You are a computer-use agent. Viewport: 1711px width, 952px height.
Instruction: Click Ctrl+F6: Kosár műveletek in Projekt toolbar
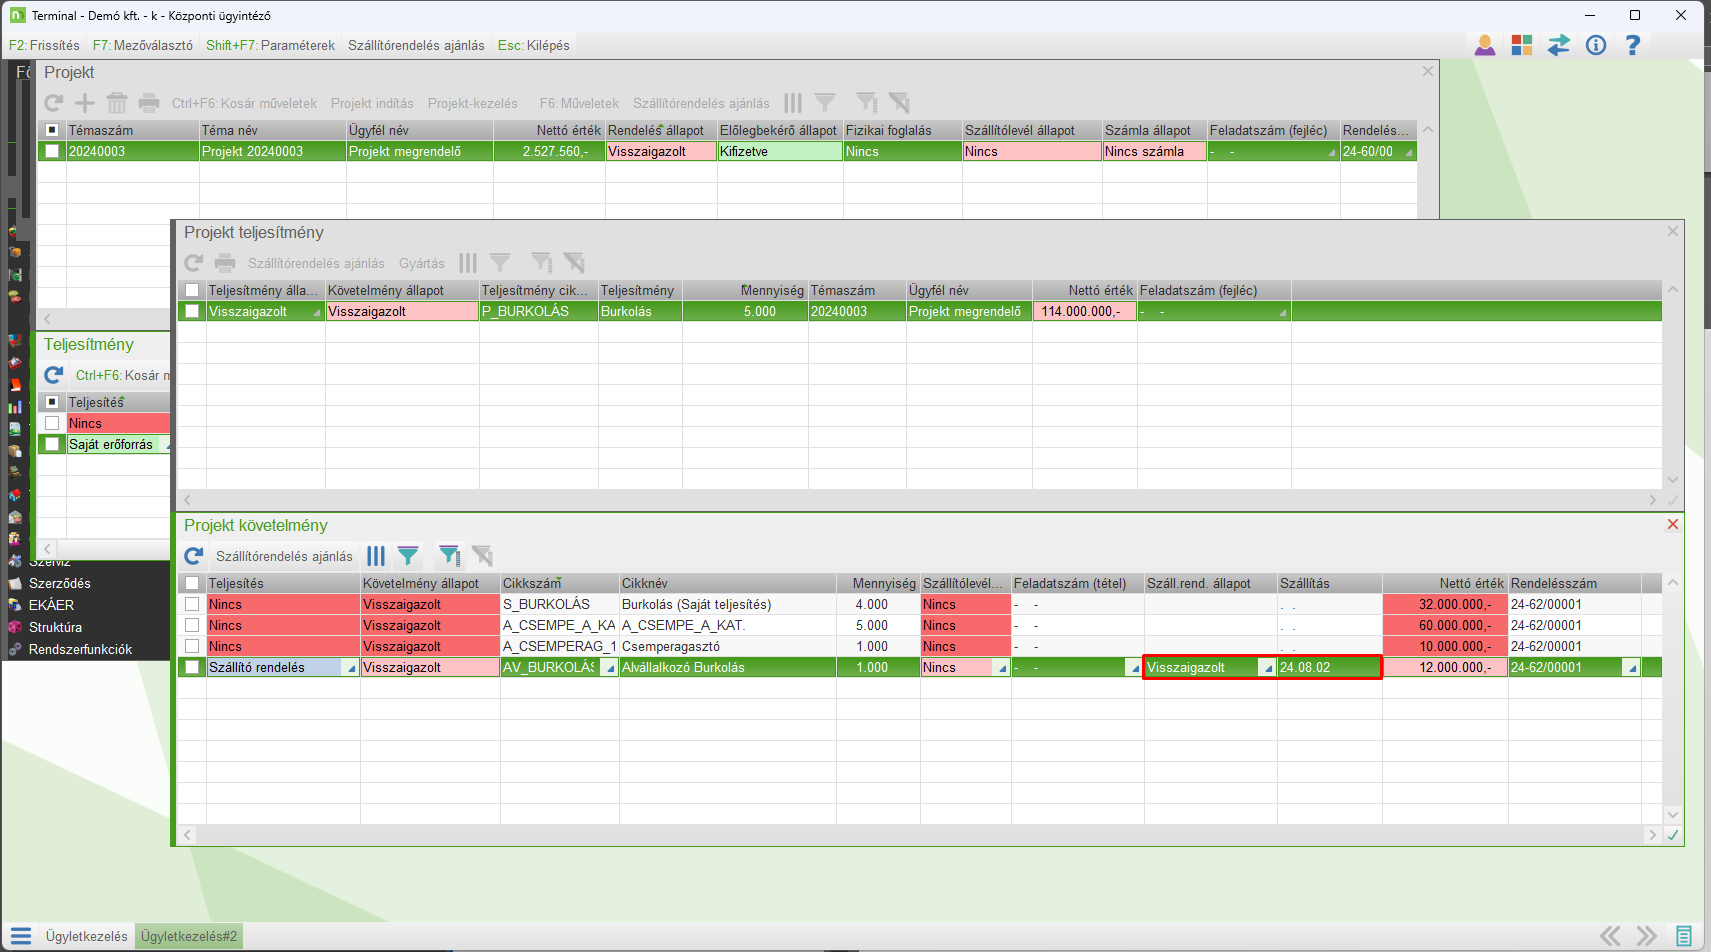244,103
